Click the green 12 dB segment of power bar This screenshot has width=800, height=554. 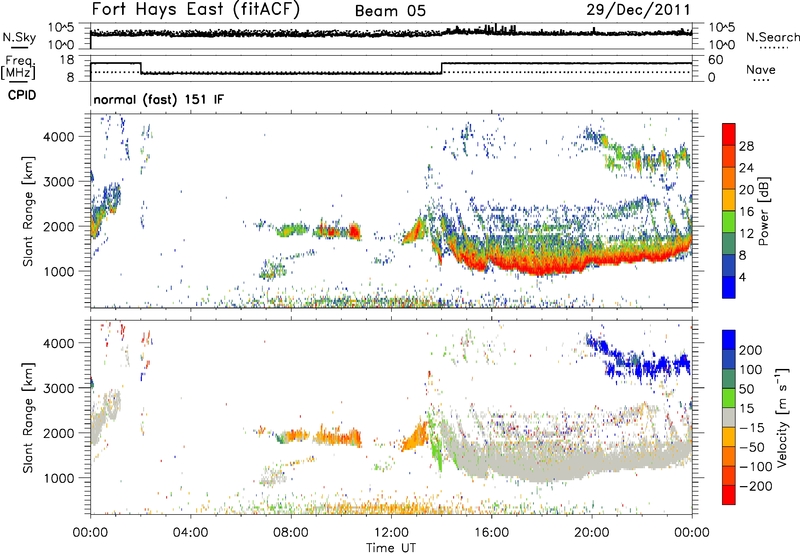click(729, 221)
